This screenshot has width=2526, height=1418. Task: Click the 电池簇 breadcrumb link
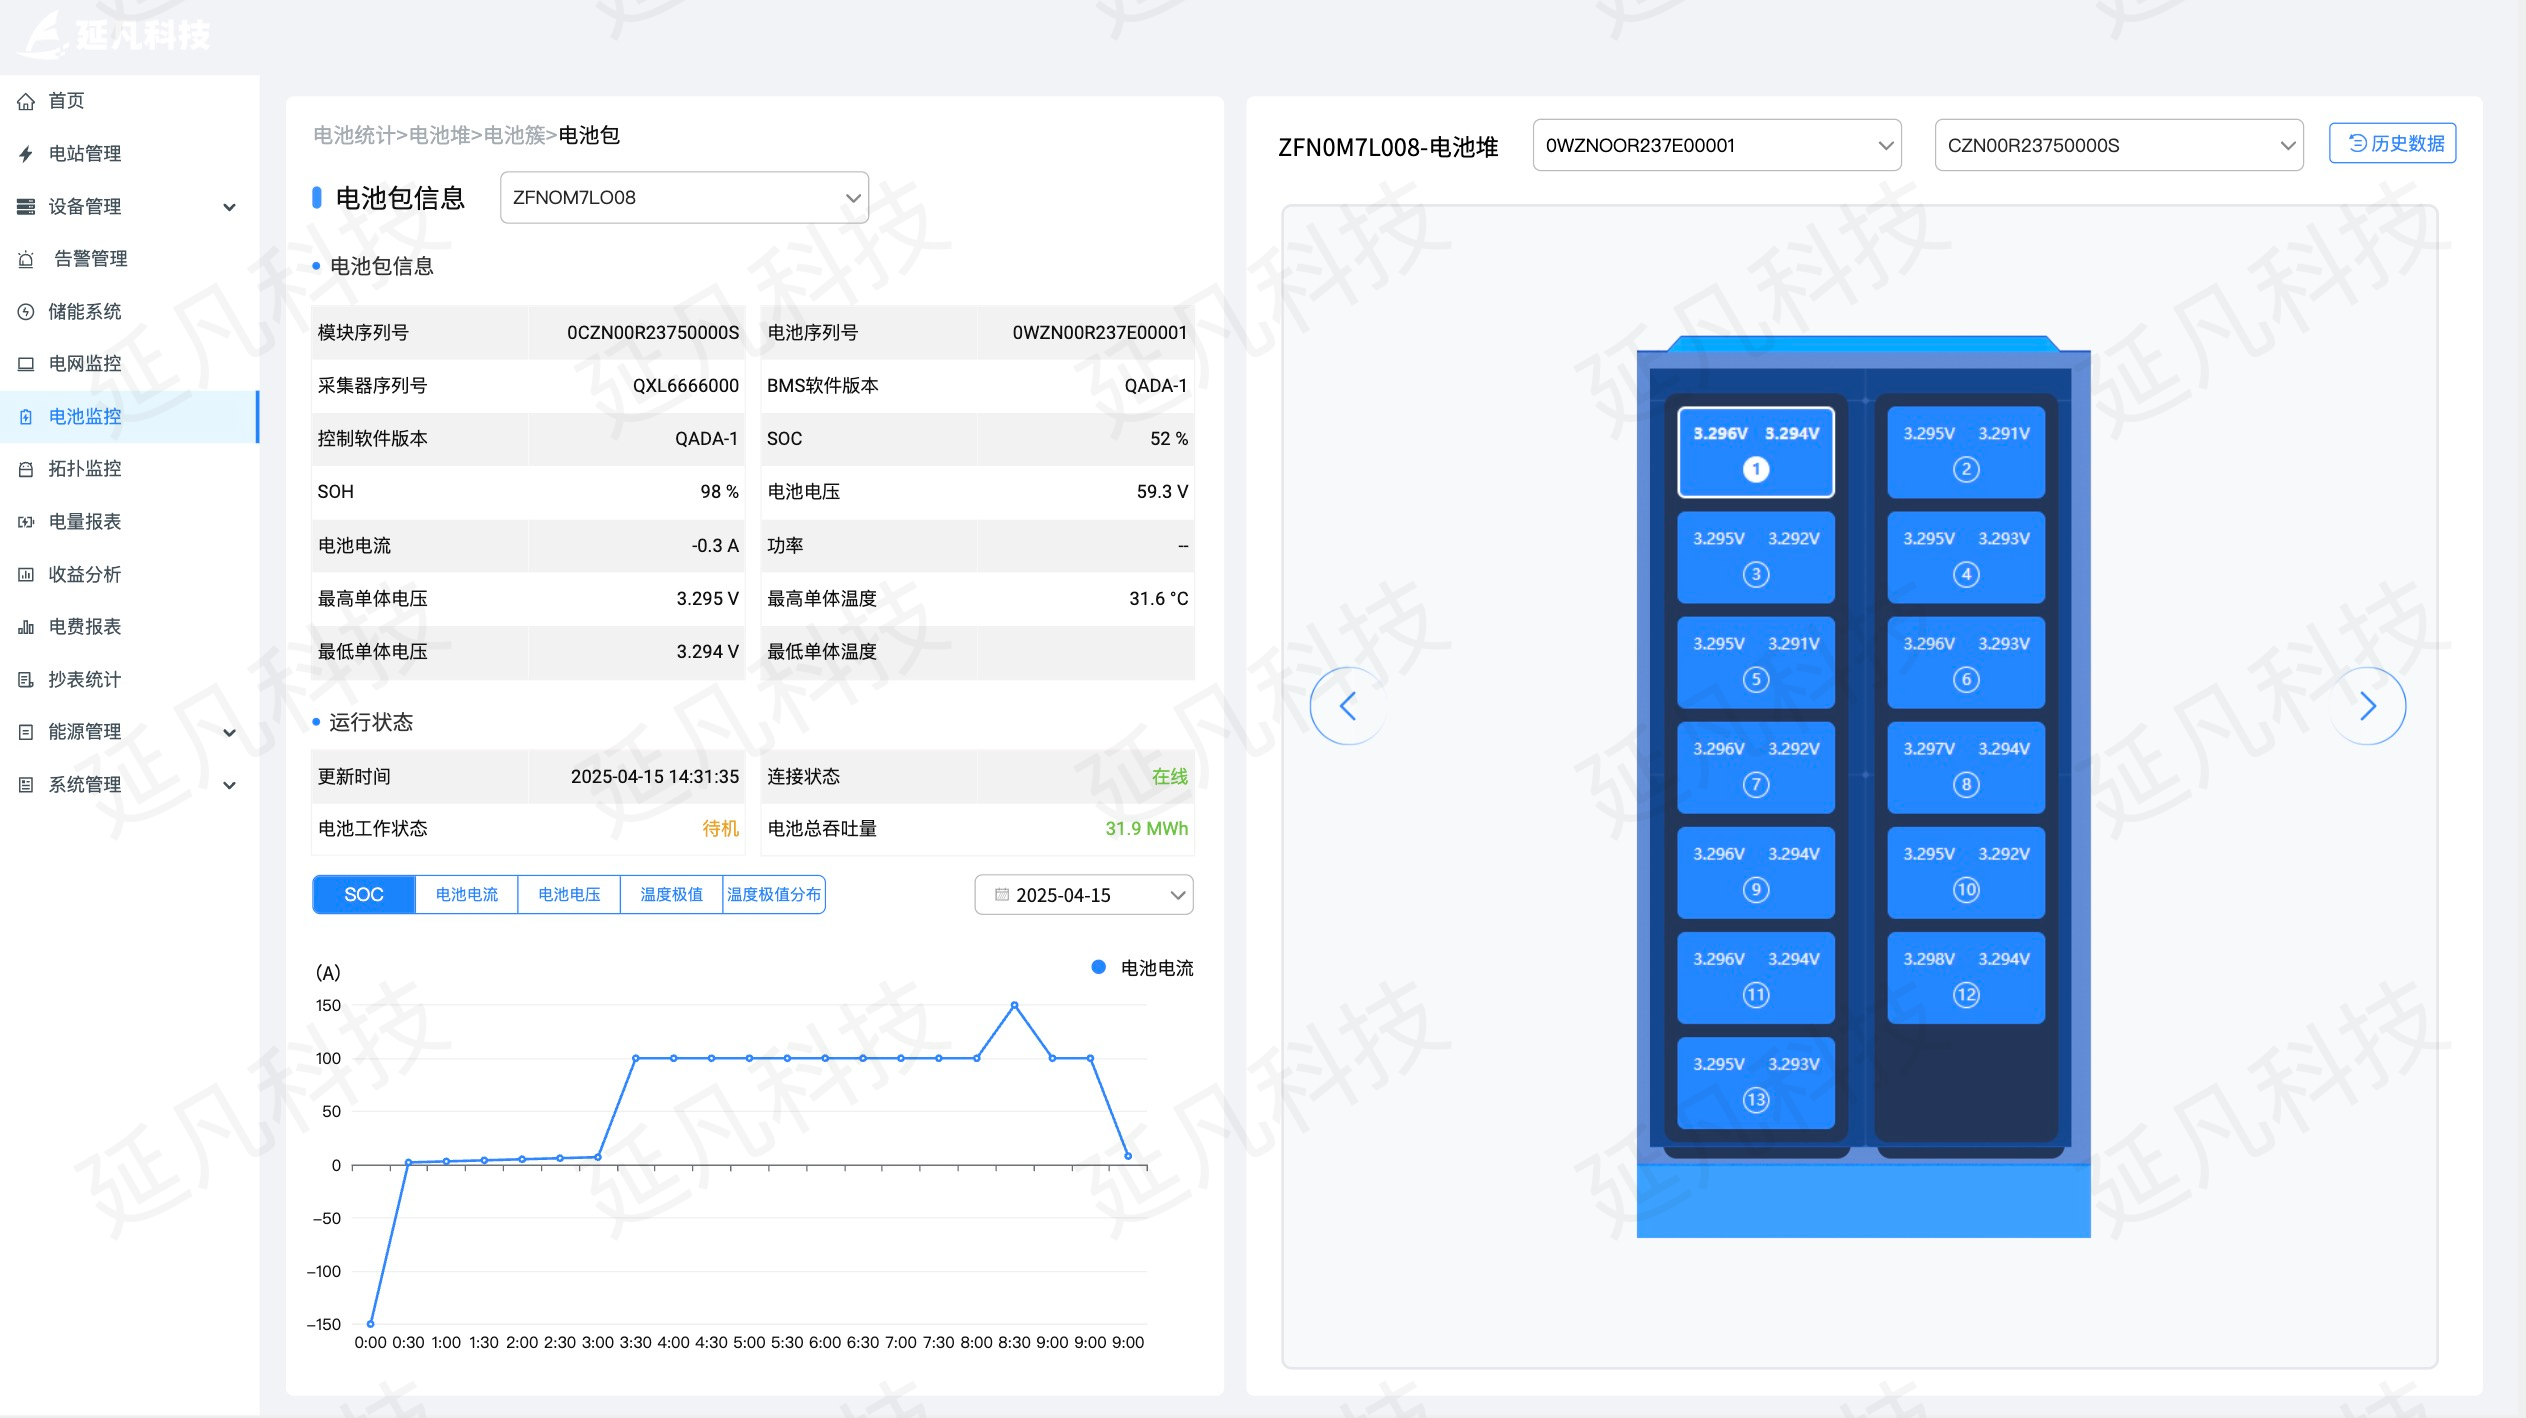click(514, 135)
